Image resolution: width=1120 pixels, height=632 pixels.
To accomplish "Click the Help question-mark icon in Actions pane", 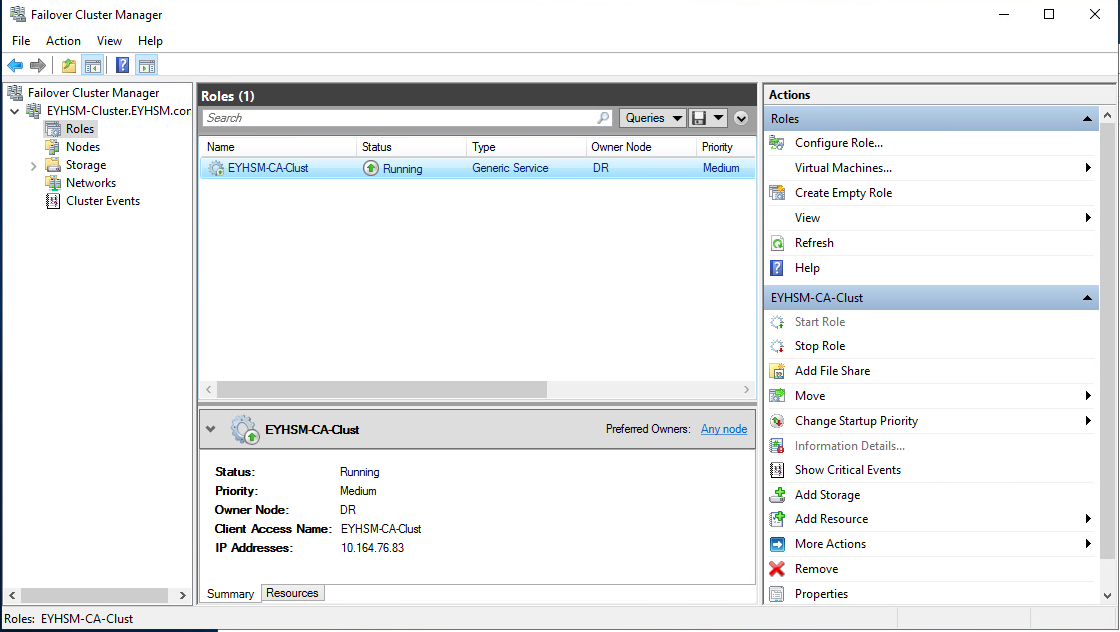I will (777, 268).
